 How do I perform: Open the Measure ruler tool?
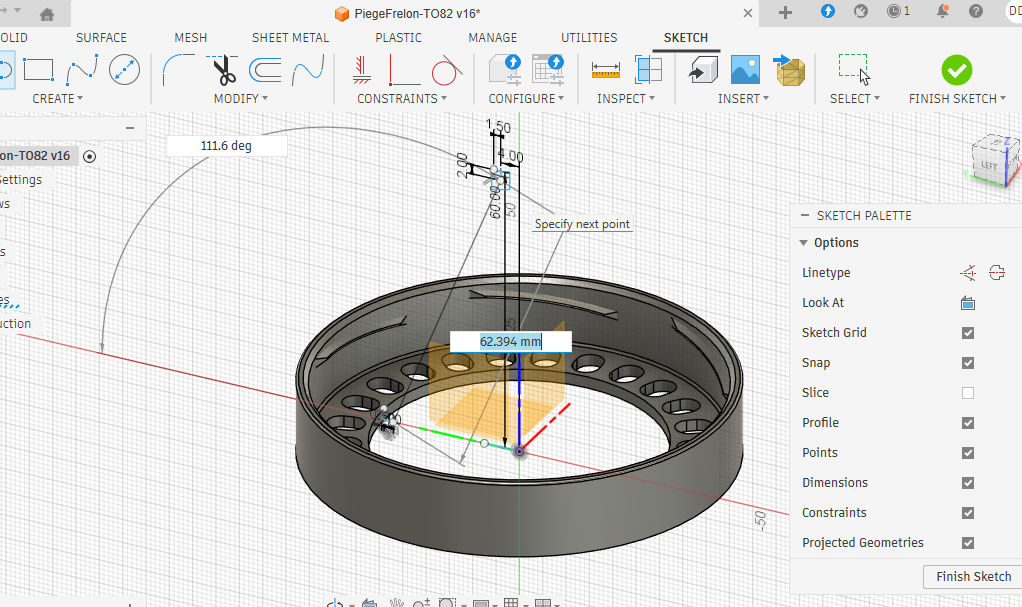point(606,70)
